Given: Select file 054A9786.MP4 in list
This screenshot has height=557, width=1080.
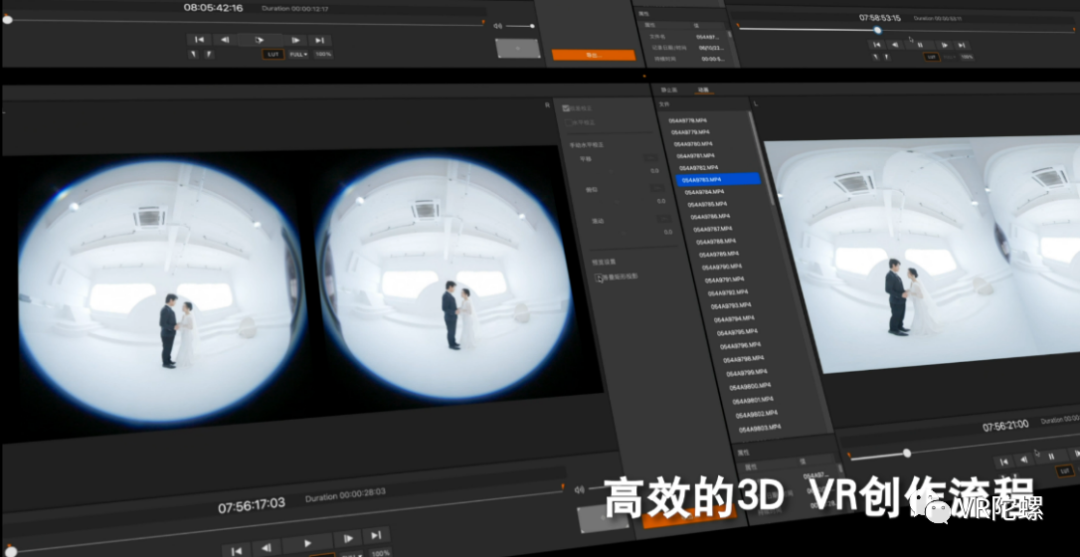Looking at the screenshot, I should point(710,216).
